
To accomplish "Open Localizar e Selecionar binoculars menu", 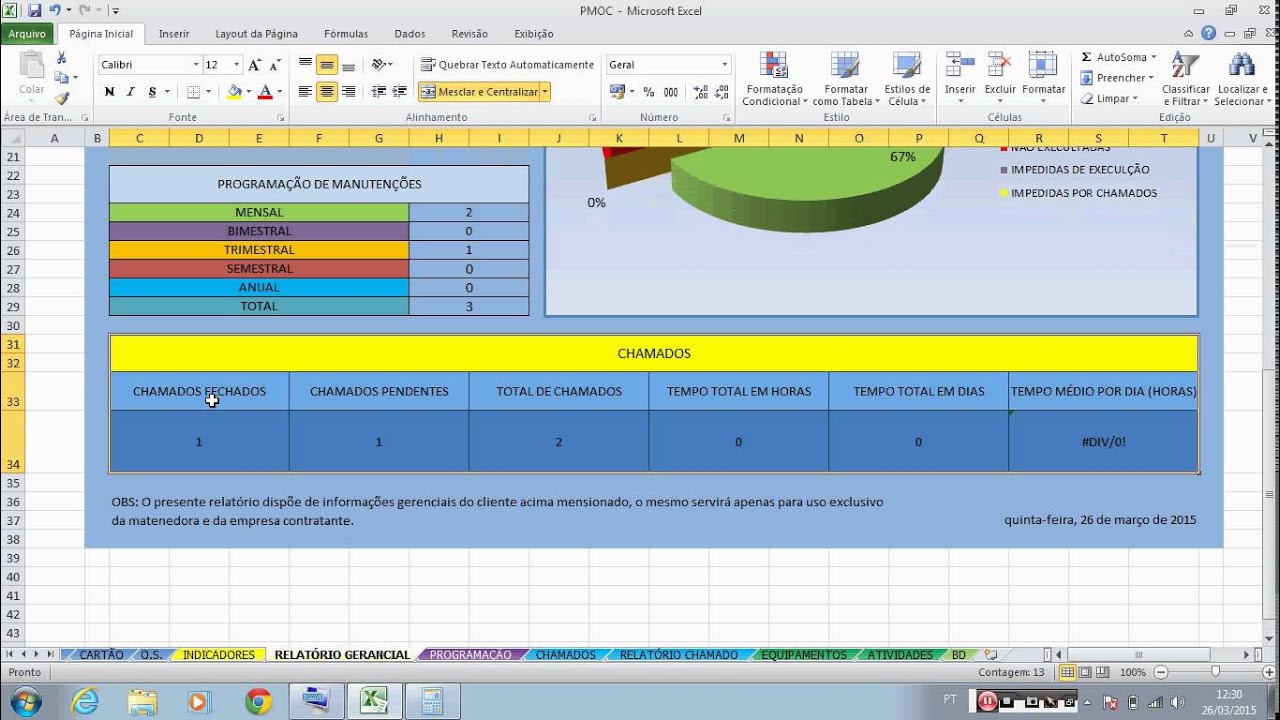I will click(x=1241, y=79).
